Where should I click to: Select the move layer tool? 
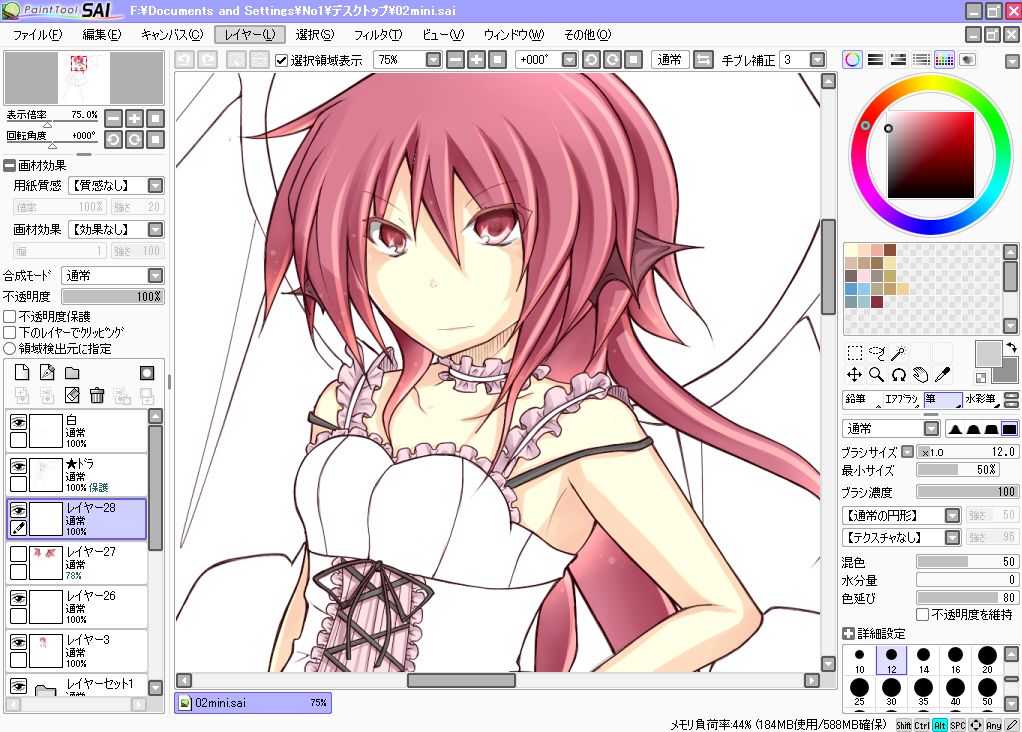click(854, 375)
